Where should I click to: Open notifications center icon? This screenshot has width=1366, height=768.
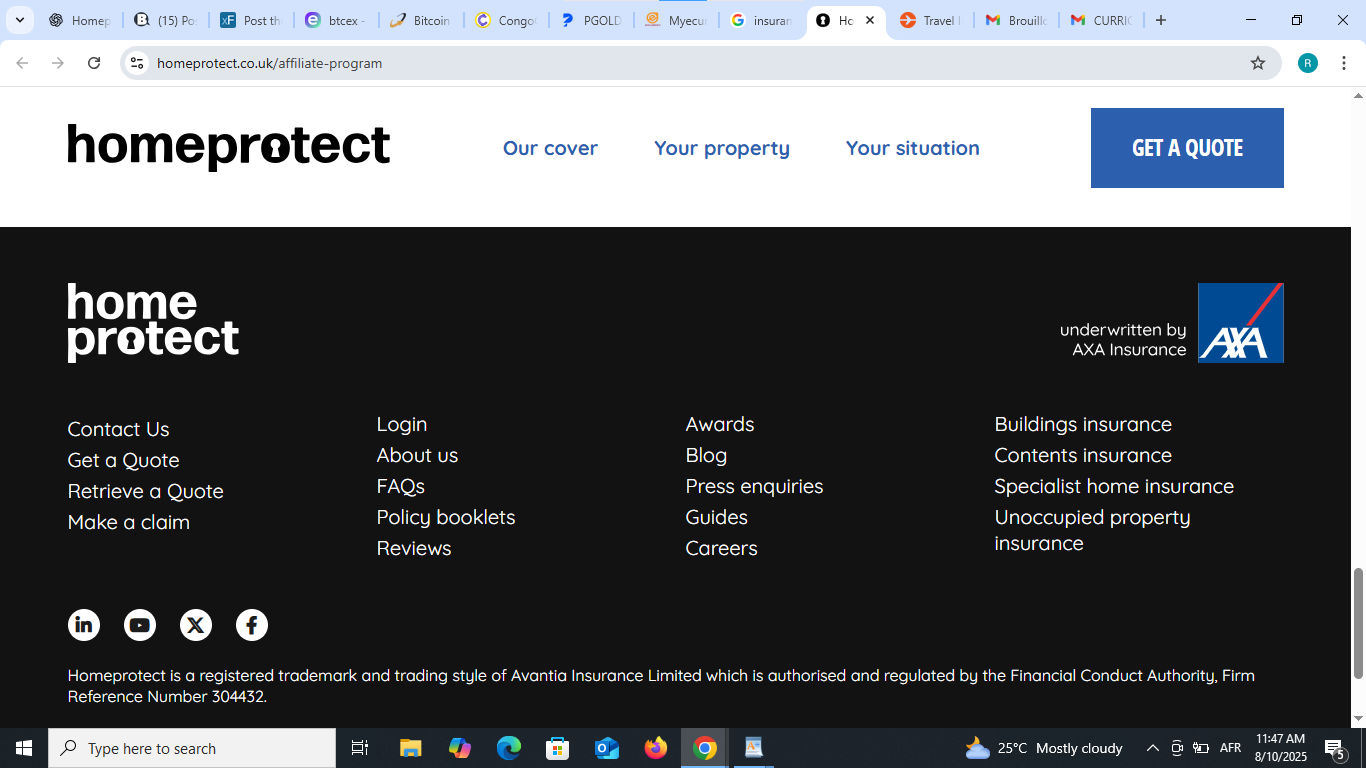coord(1334,748)
